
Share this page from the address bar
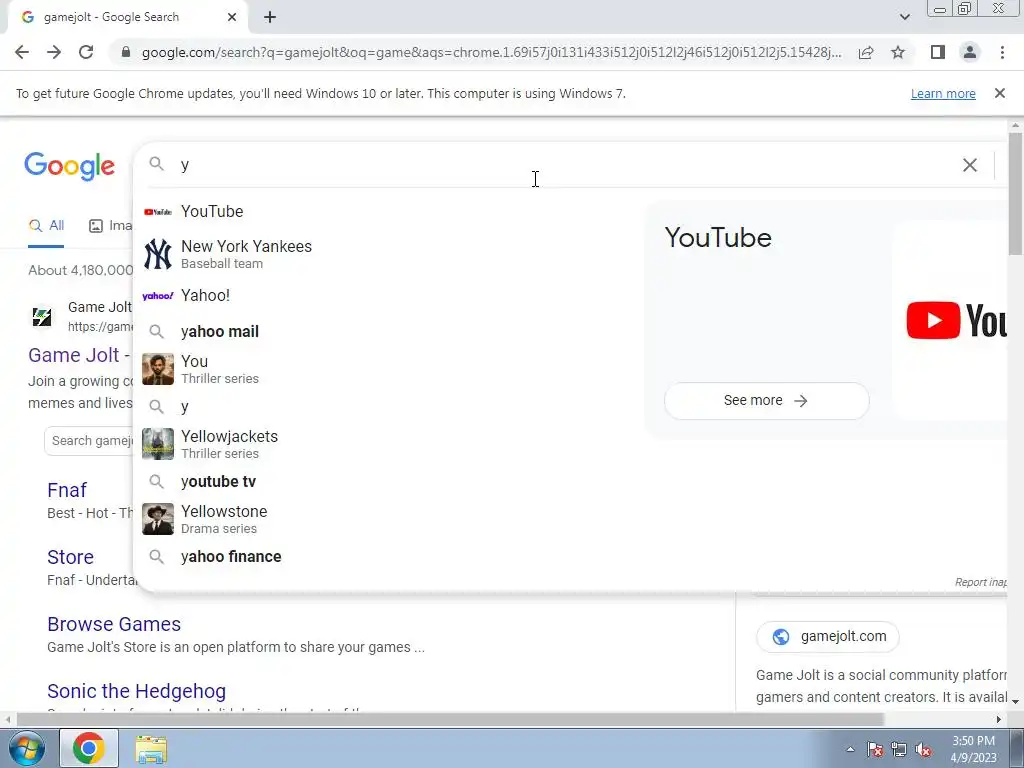[x=866, y=52]
